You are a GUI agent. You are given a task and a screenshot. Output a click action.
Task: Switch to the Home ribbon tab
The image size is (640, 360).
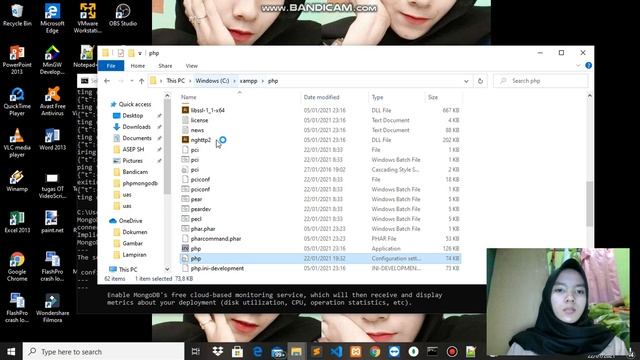[x=138, y=66]
